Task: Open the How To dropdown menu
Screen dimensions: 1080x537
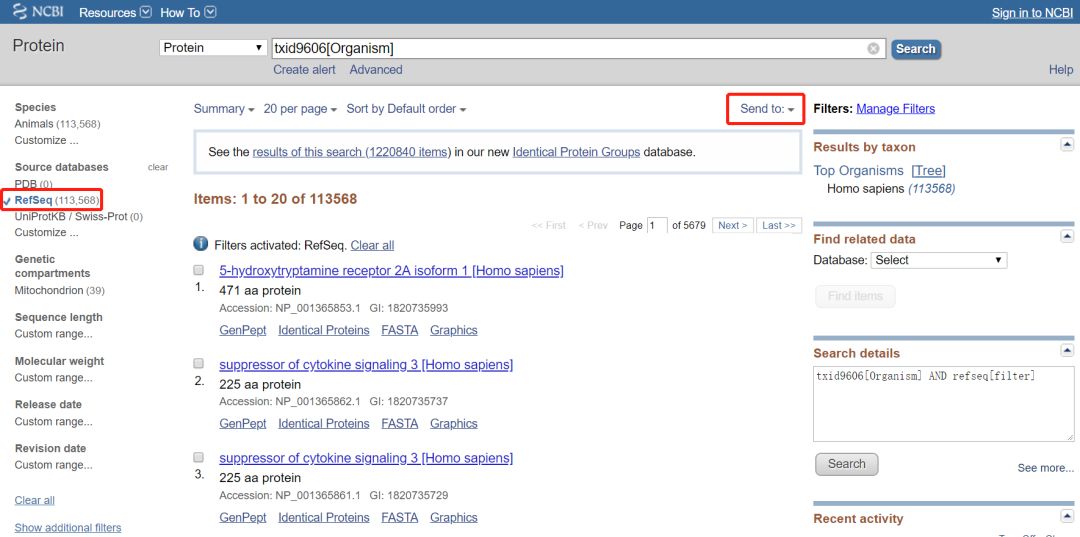Action: (x=188, y=12)
